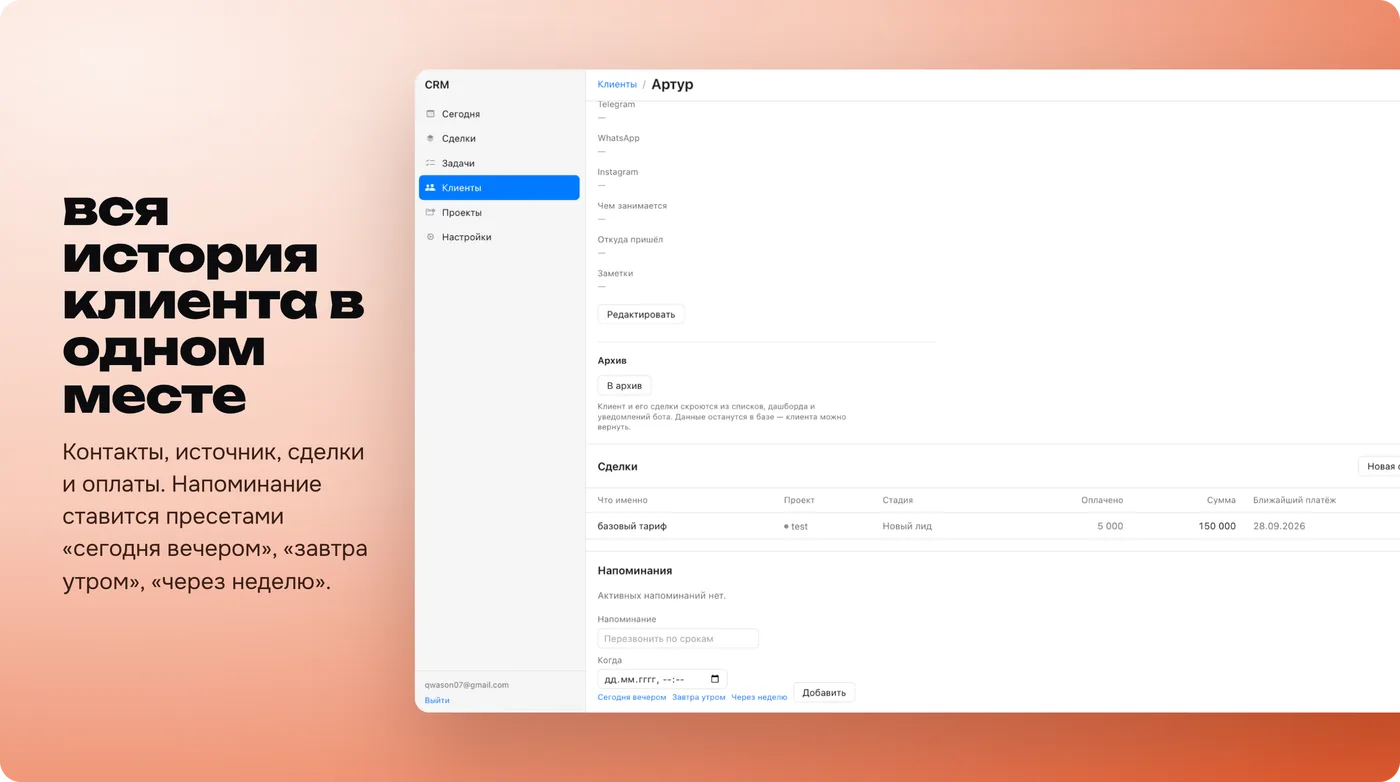This screenshot has width=1400, height=782.
Task: Choose Через неделю preset
Action: [x=759, y=697]
